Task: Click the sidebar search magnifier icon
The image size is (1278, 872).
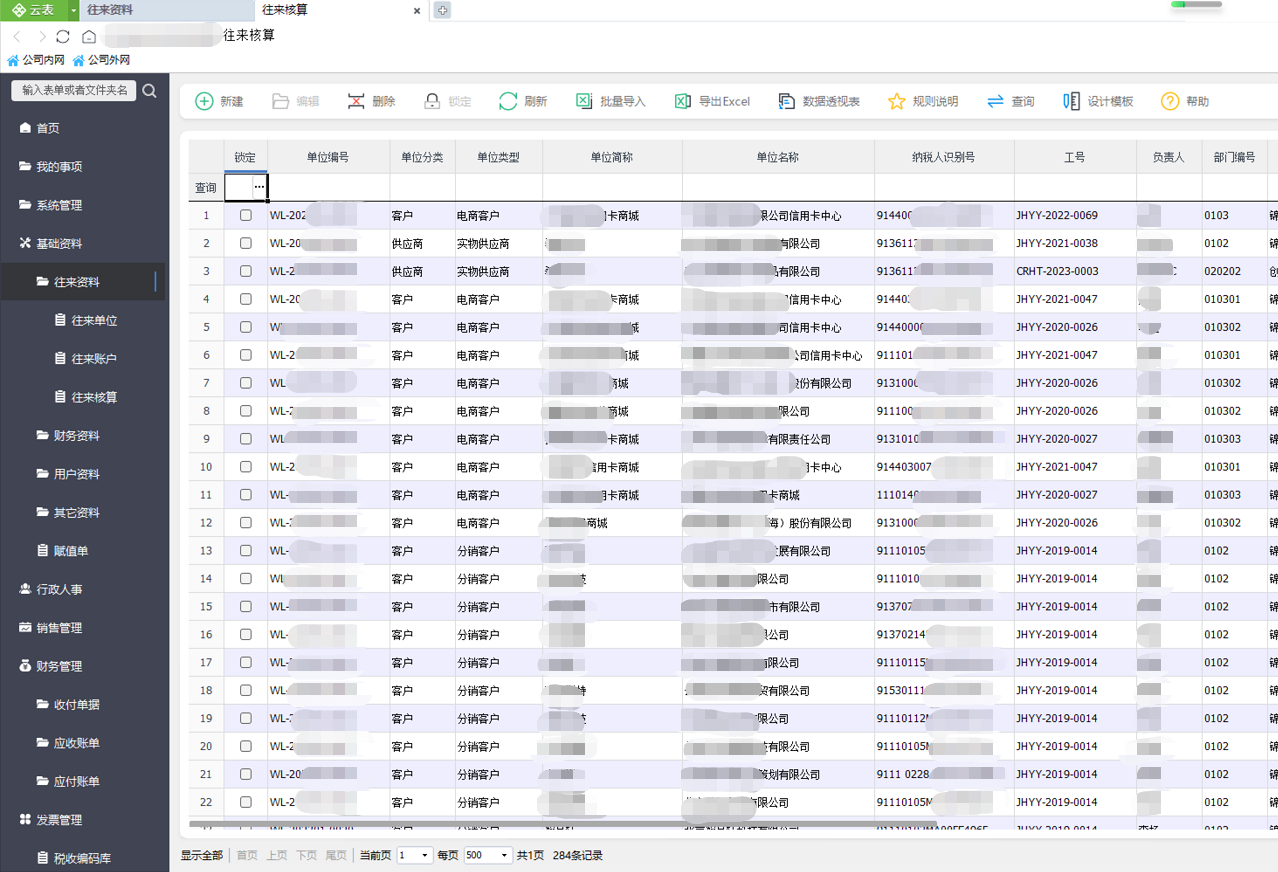Action: click(x=149, y=91)
